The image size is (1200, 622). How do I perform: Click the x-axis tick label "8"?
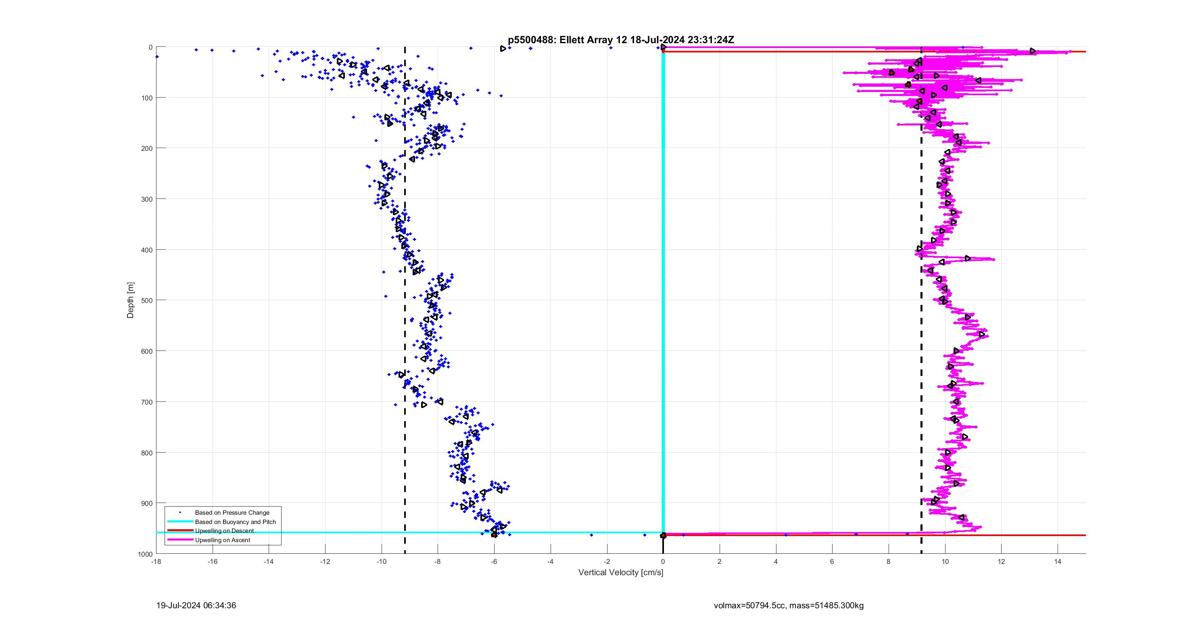[889, 561]
